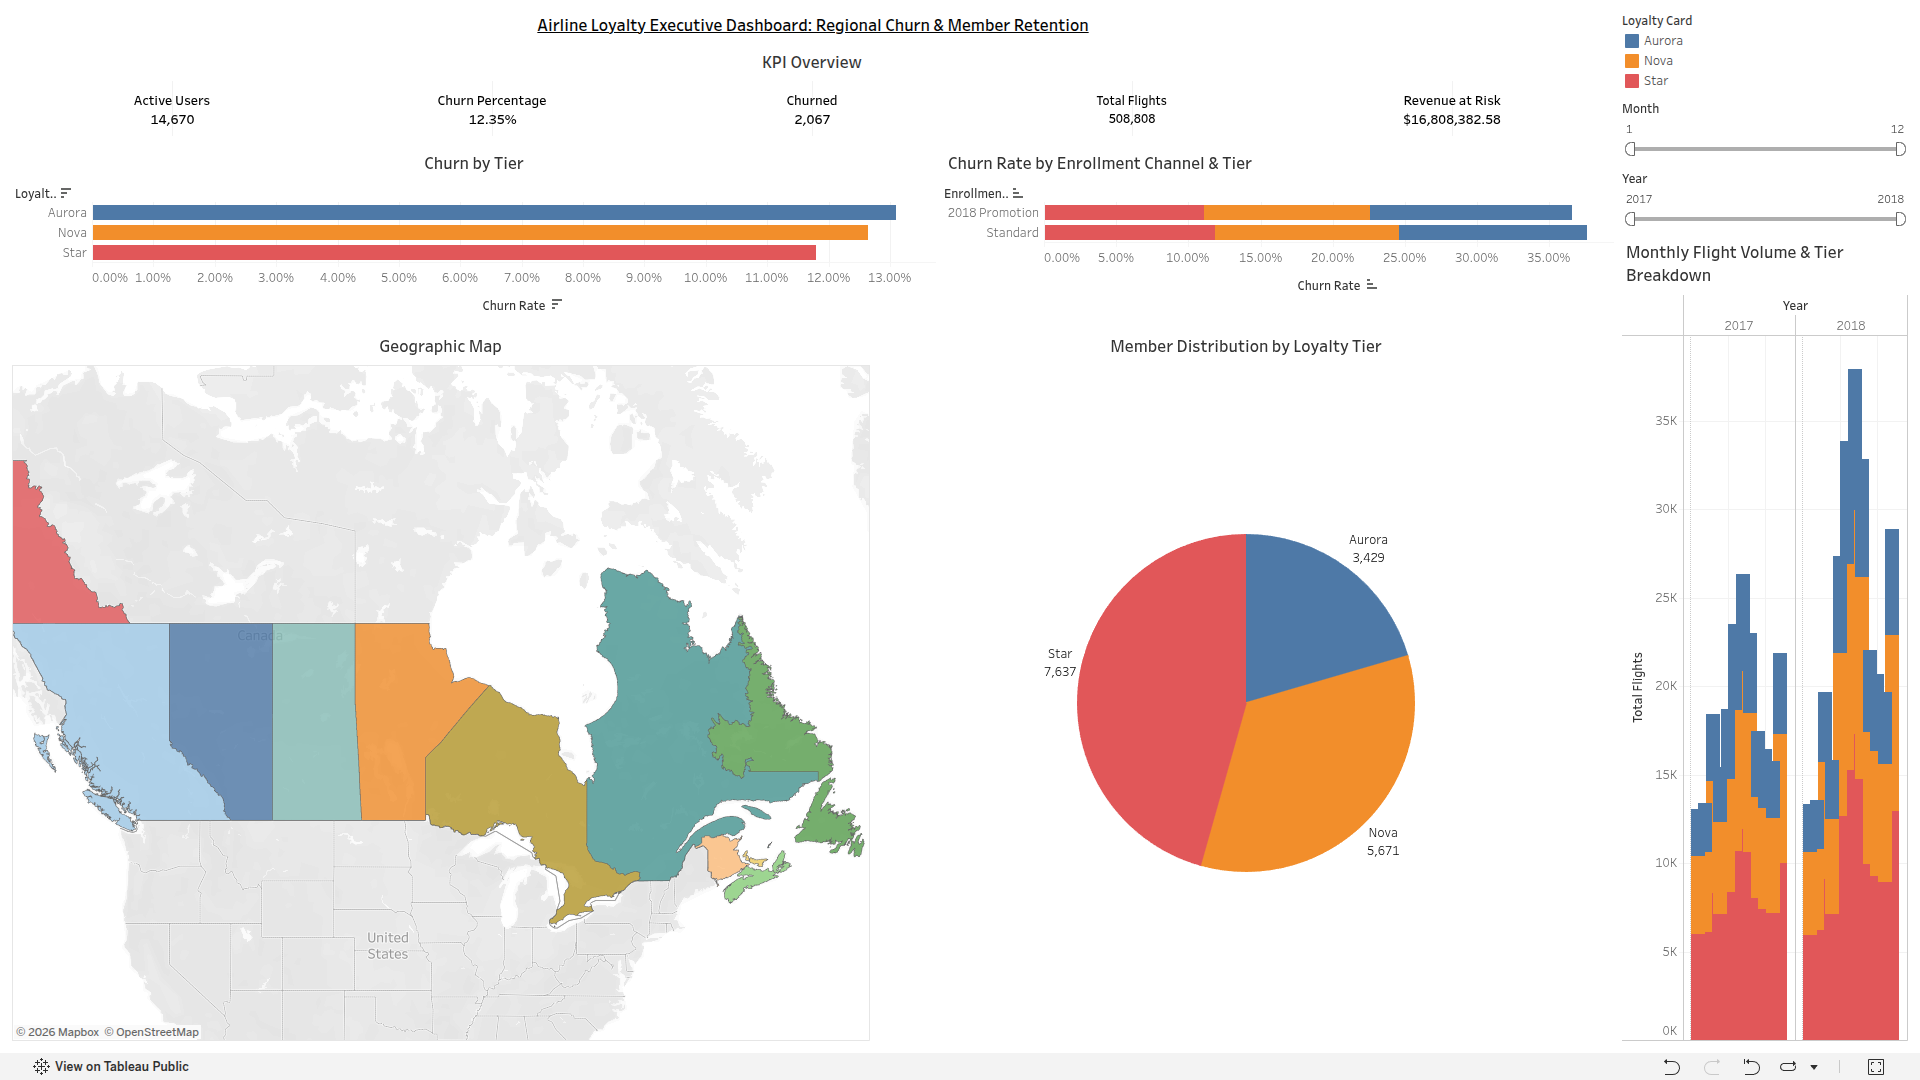1920x1080 pixels.
Task: Click the 2018 year column header
Action: [x=1851, y=326]
